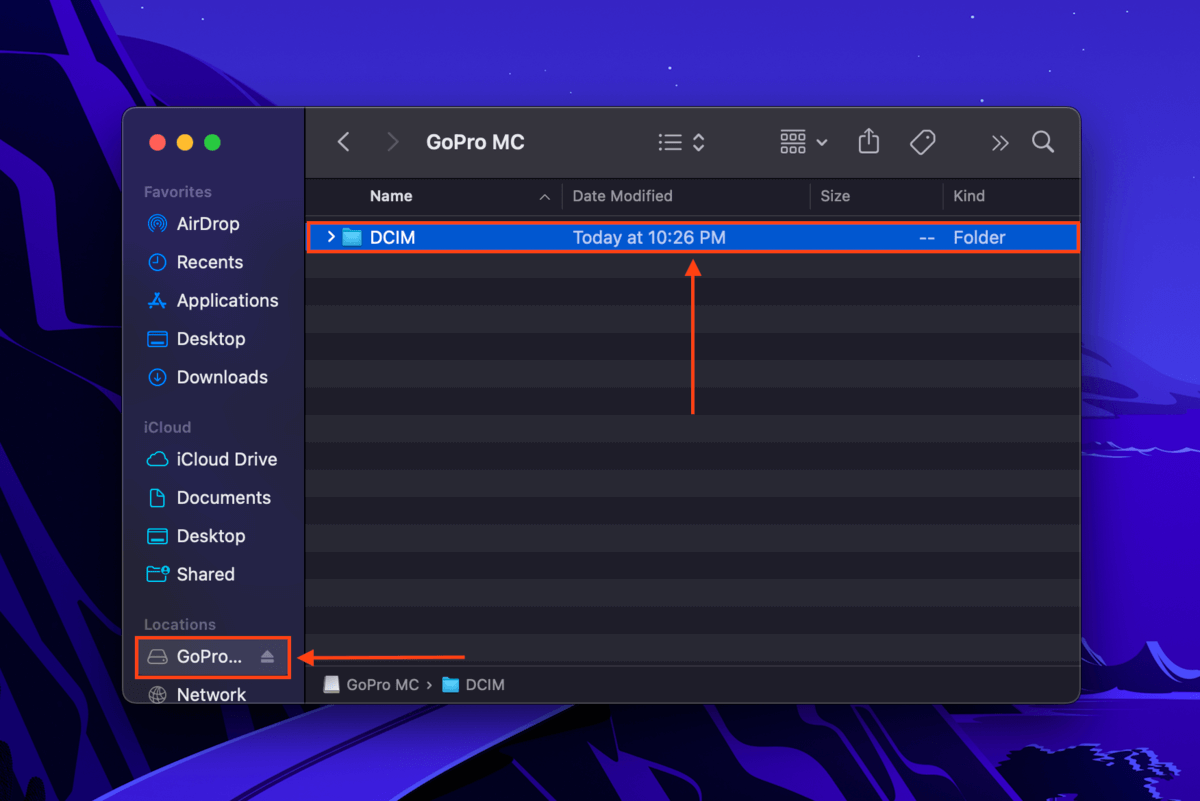Sort by Kind column header
The width and height of the screenshot is (1200, 801).
(969, 196)
